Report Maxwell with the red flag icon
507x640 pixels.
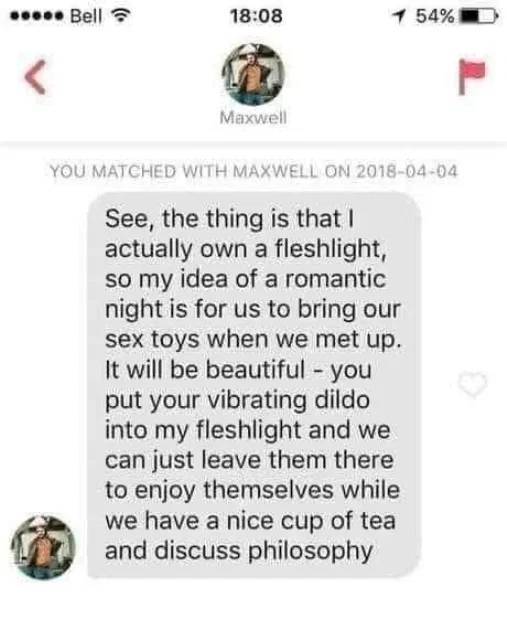472,76
